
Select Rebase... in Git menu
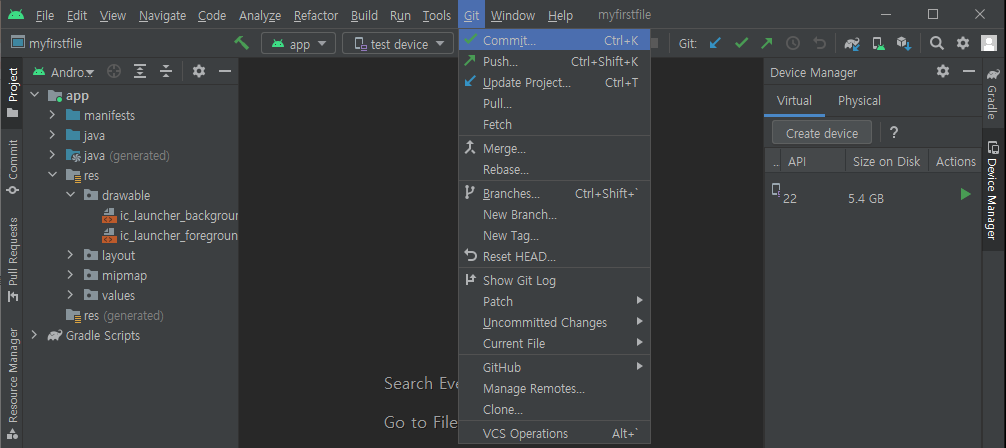(554, 170)
